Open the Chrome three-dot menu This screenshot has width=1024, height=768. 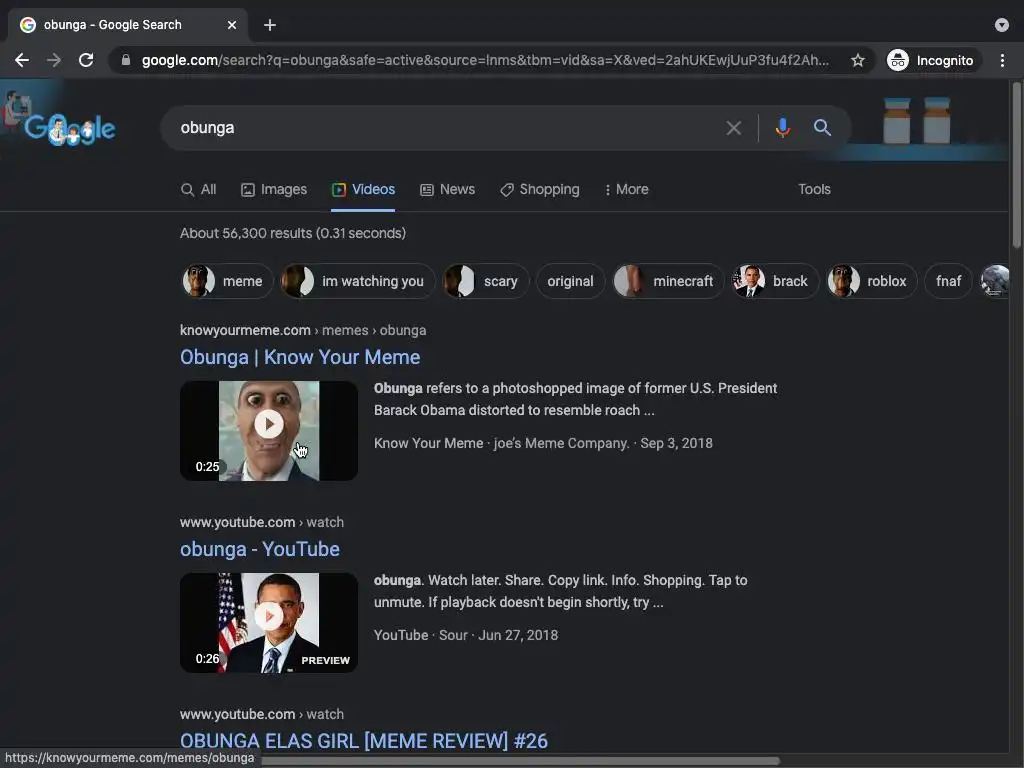coord(1002,61)
